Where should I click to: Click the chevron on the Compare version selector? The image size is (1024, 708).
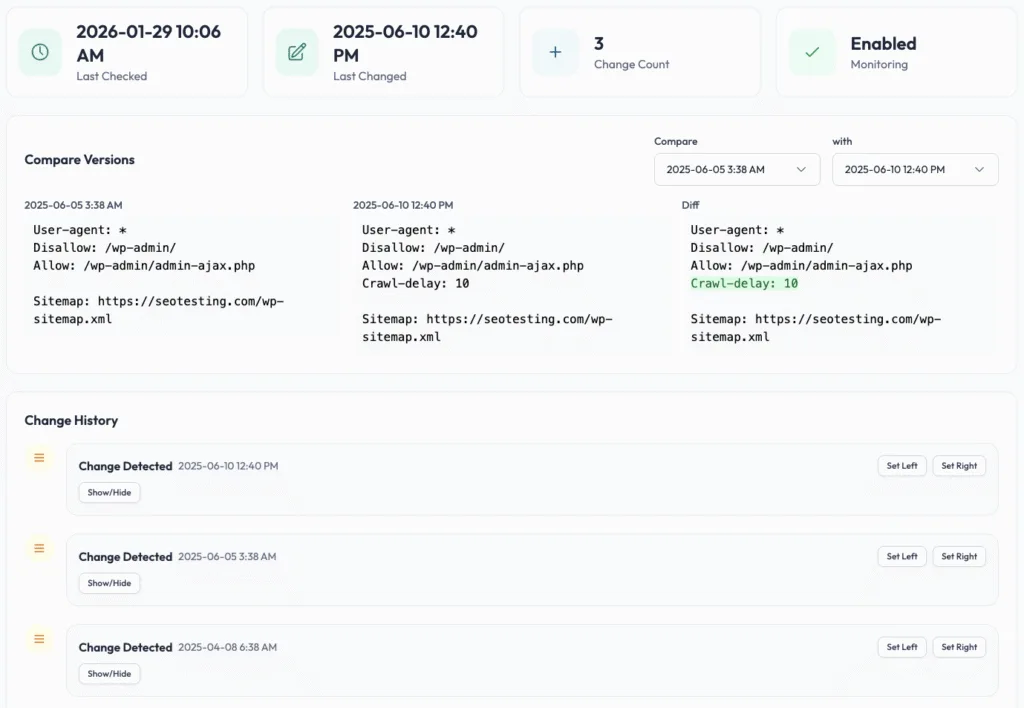click(803, 169)
